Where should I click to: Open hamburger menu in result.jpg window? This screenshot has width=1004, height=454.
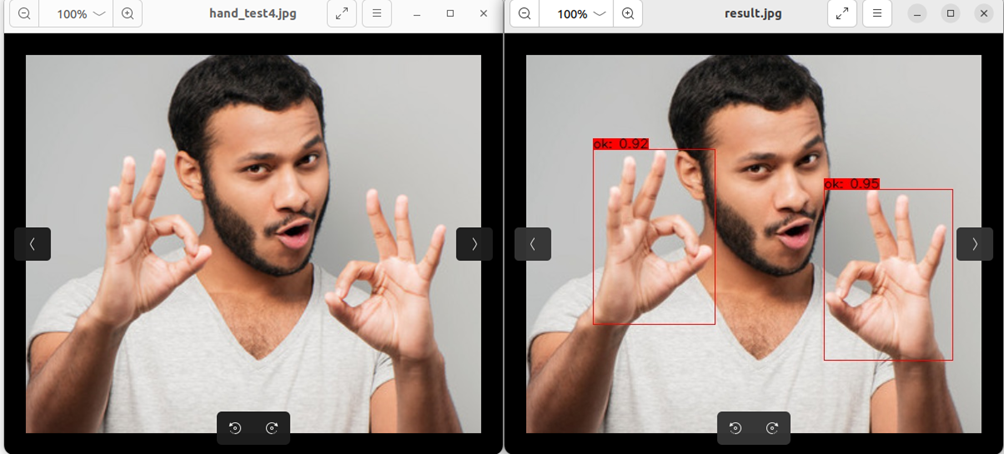(x=877, y=13)
